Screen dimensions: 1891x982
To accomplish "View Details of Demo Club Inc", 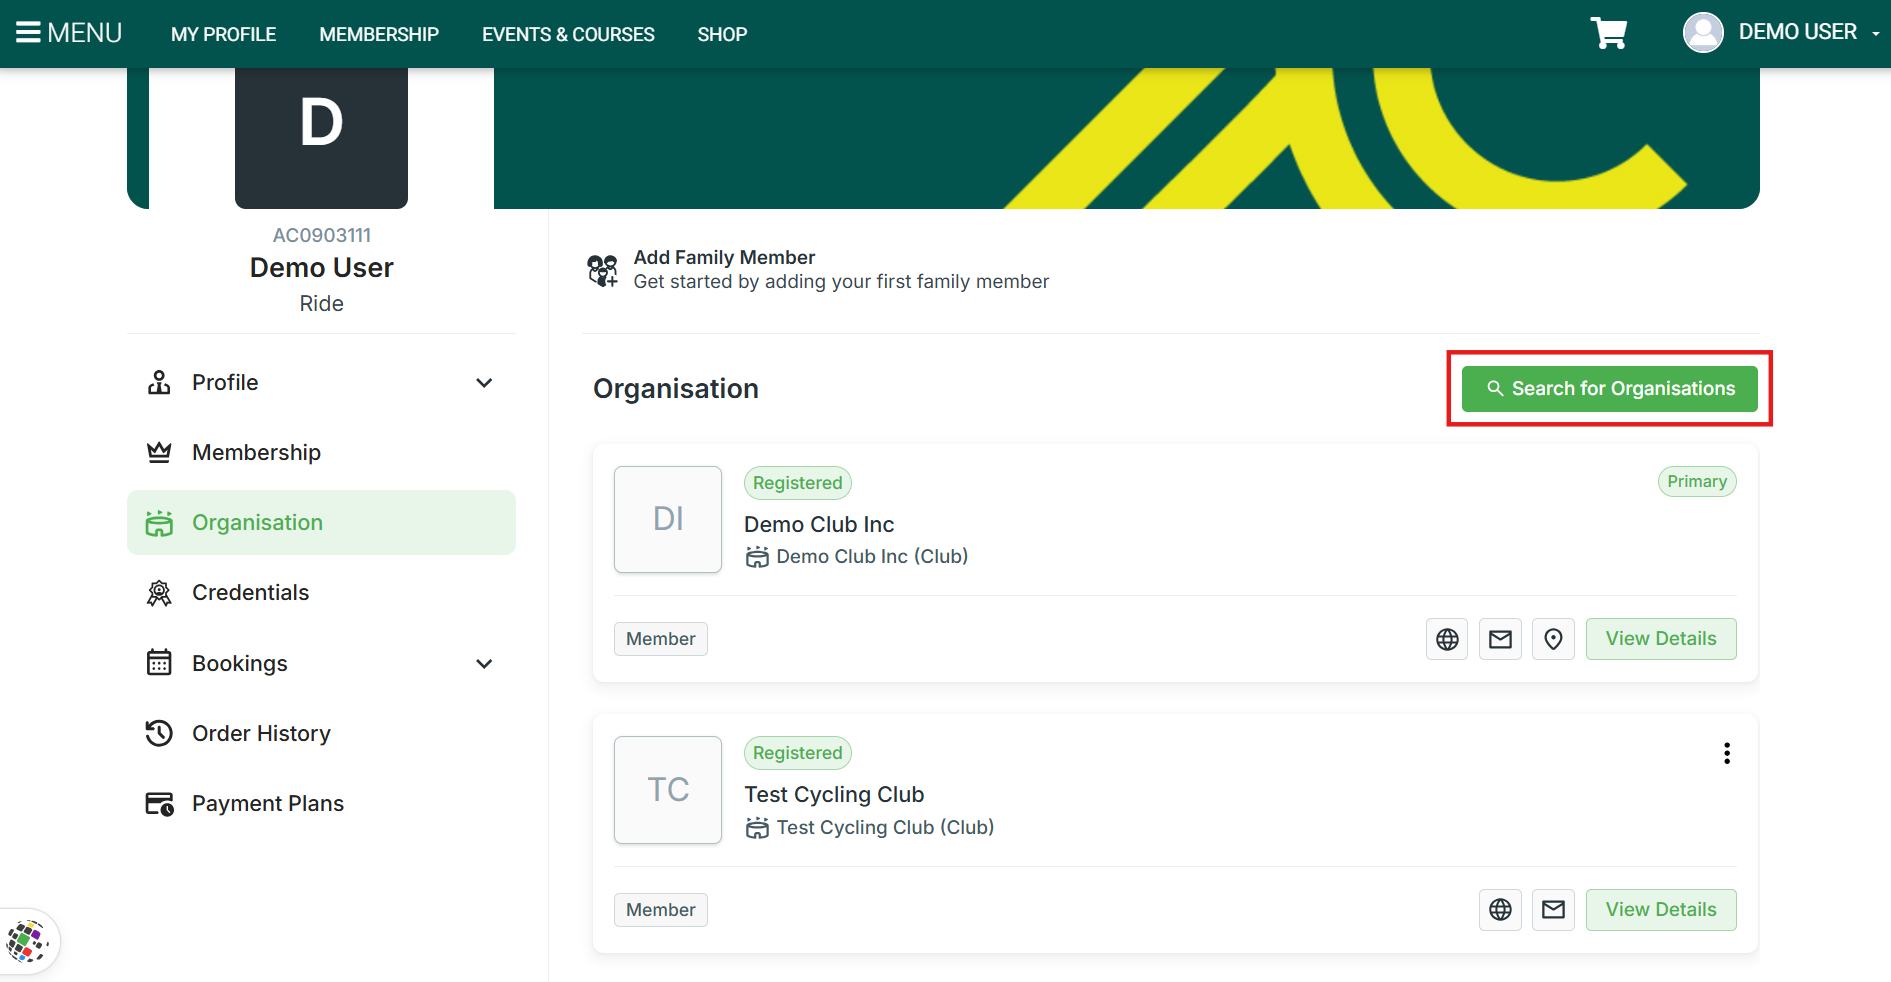I will tap(1661, 639).
